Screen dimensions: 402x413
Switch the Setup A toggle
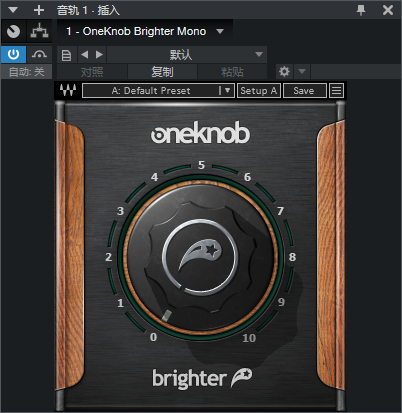click(x=259, y=91)
